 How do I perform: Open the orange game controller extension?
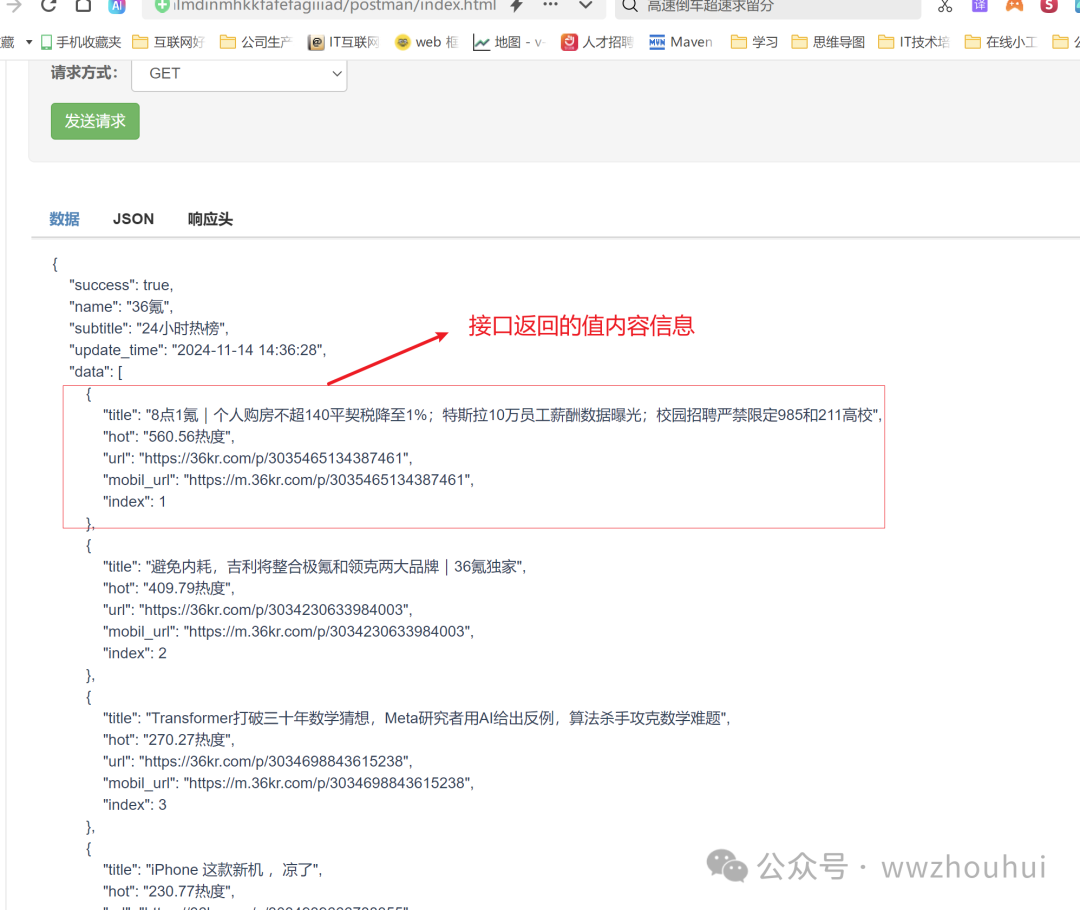click(1014, 6)
